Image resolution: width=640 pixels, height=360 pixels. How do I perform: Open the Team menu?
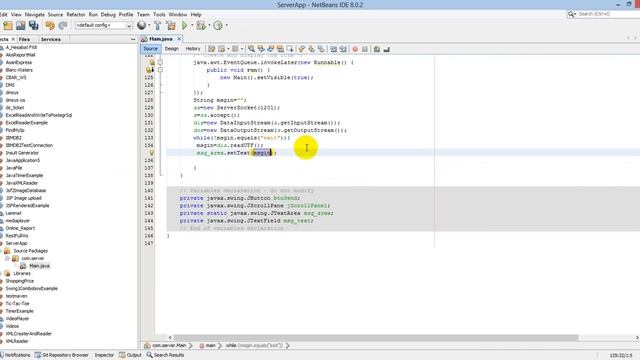click(143, 14)
